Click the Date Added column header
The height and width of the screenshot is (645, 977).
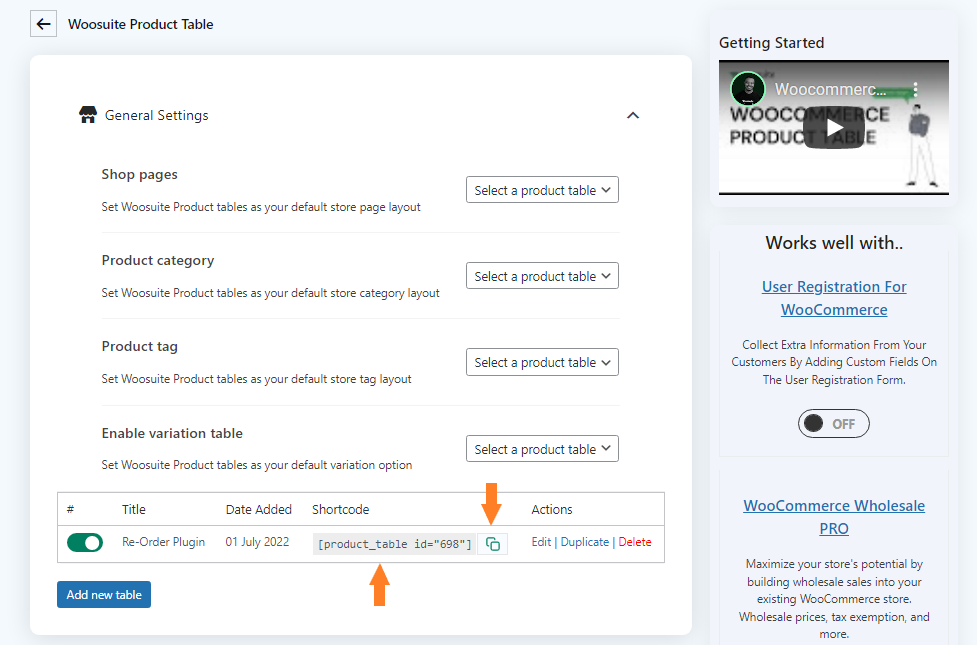point(259,510)
